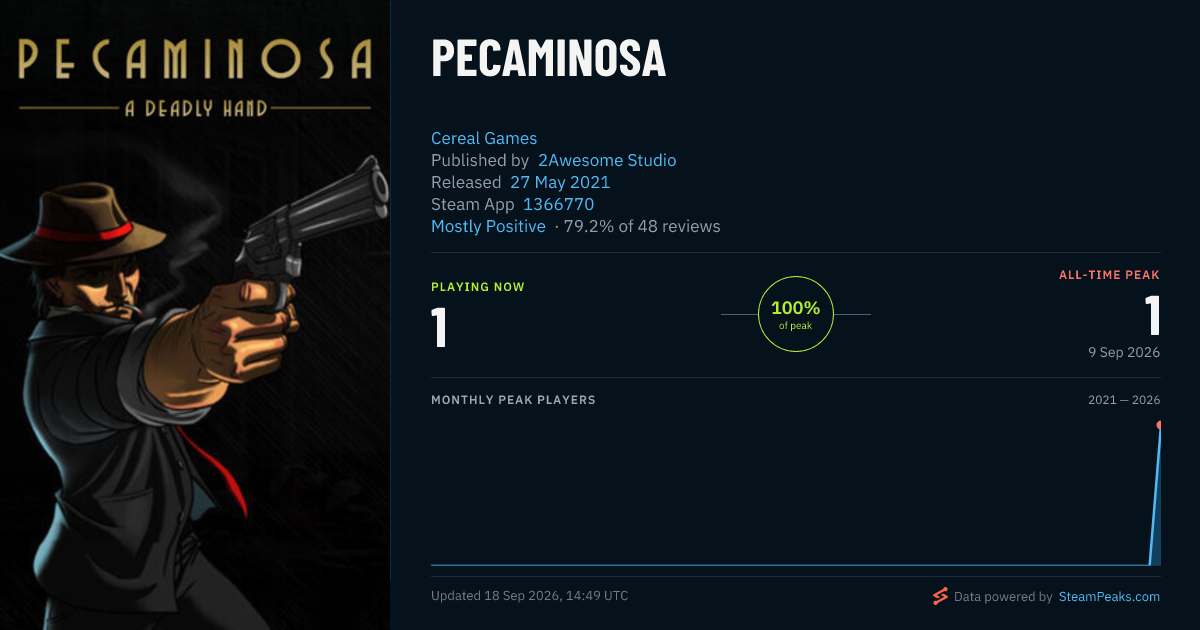Screen dimensions: 1200x630
Task: Click the Pecaminosa game cover art
Action: pyautogui.click(x=195, y=315)
